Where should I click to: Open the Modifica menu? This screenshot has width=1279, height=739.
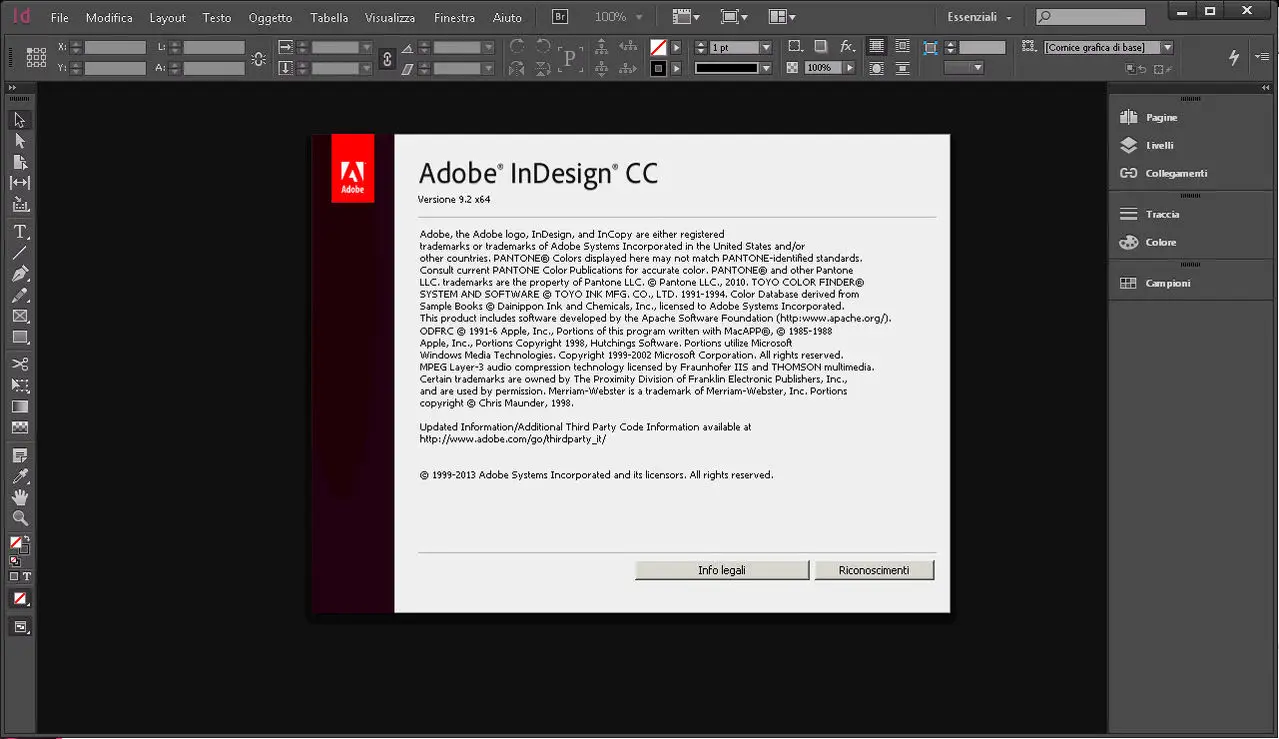click(x=109, y=18)
